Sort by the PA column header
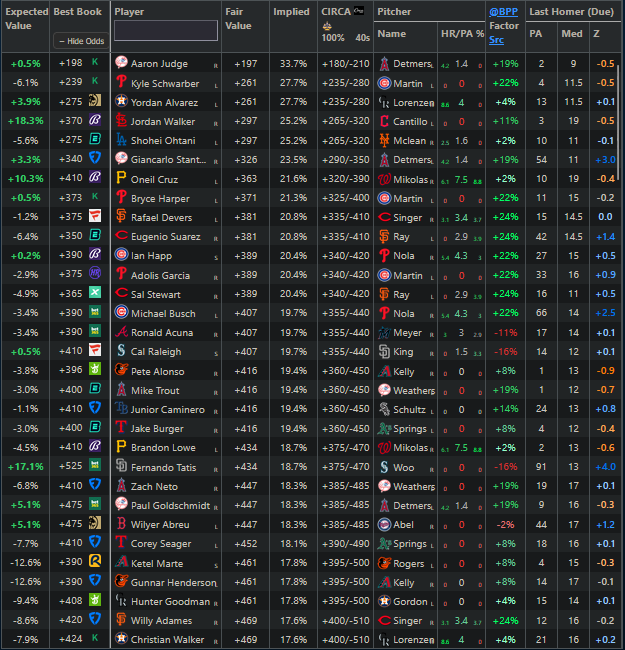 pos(535,34)
